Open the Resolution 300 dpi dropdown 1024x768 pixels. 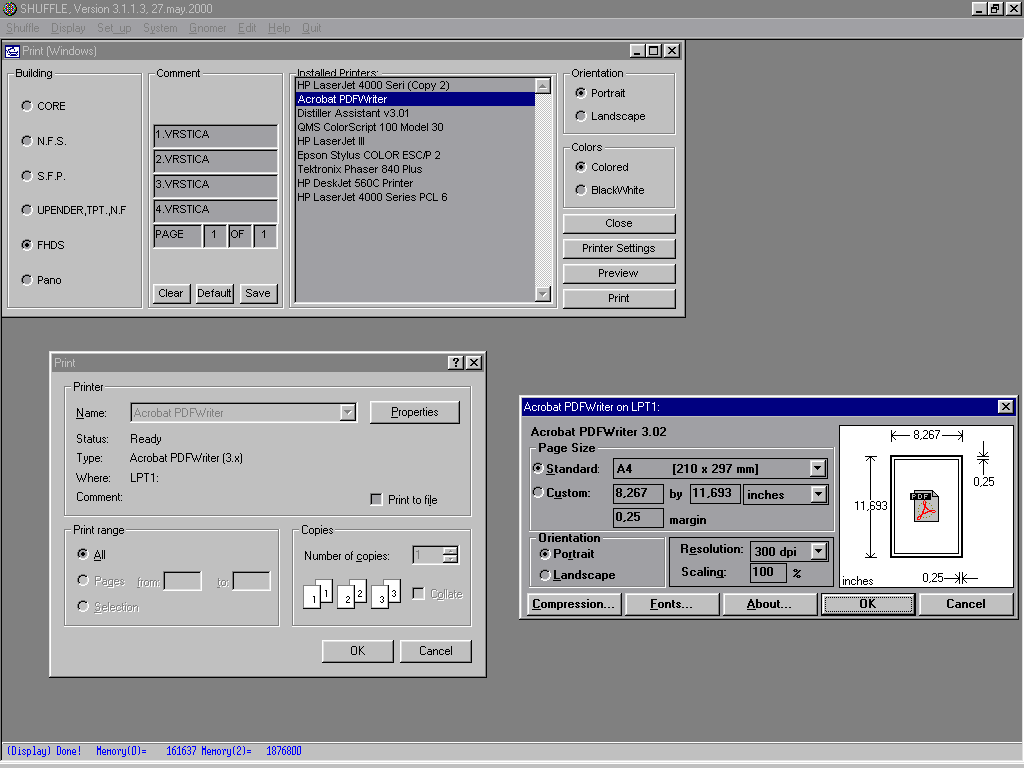coord(818,551)
